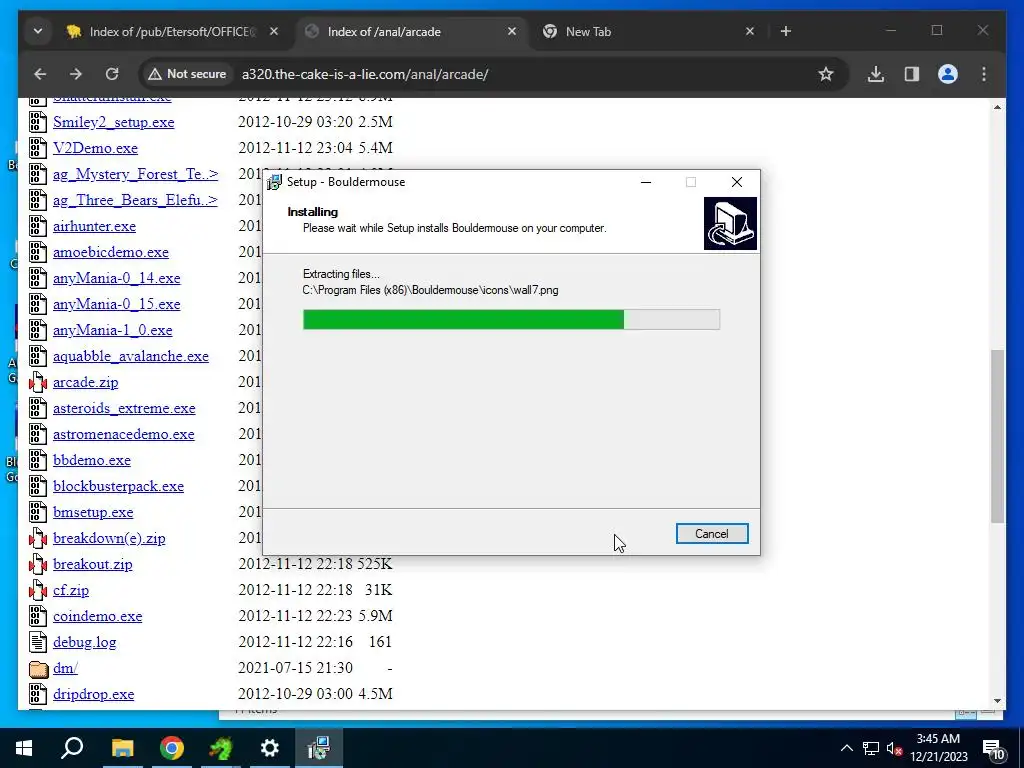The width and height of the screenshot is (1024, 768).
Task: Click the page's vertical scrollbar thumb
Action: click(x=997, y=436)
